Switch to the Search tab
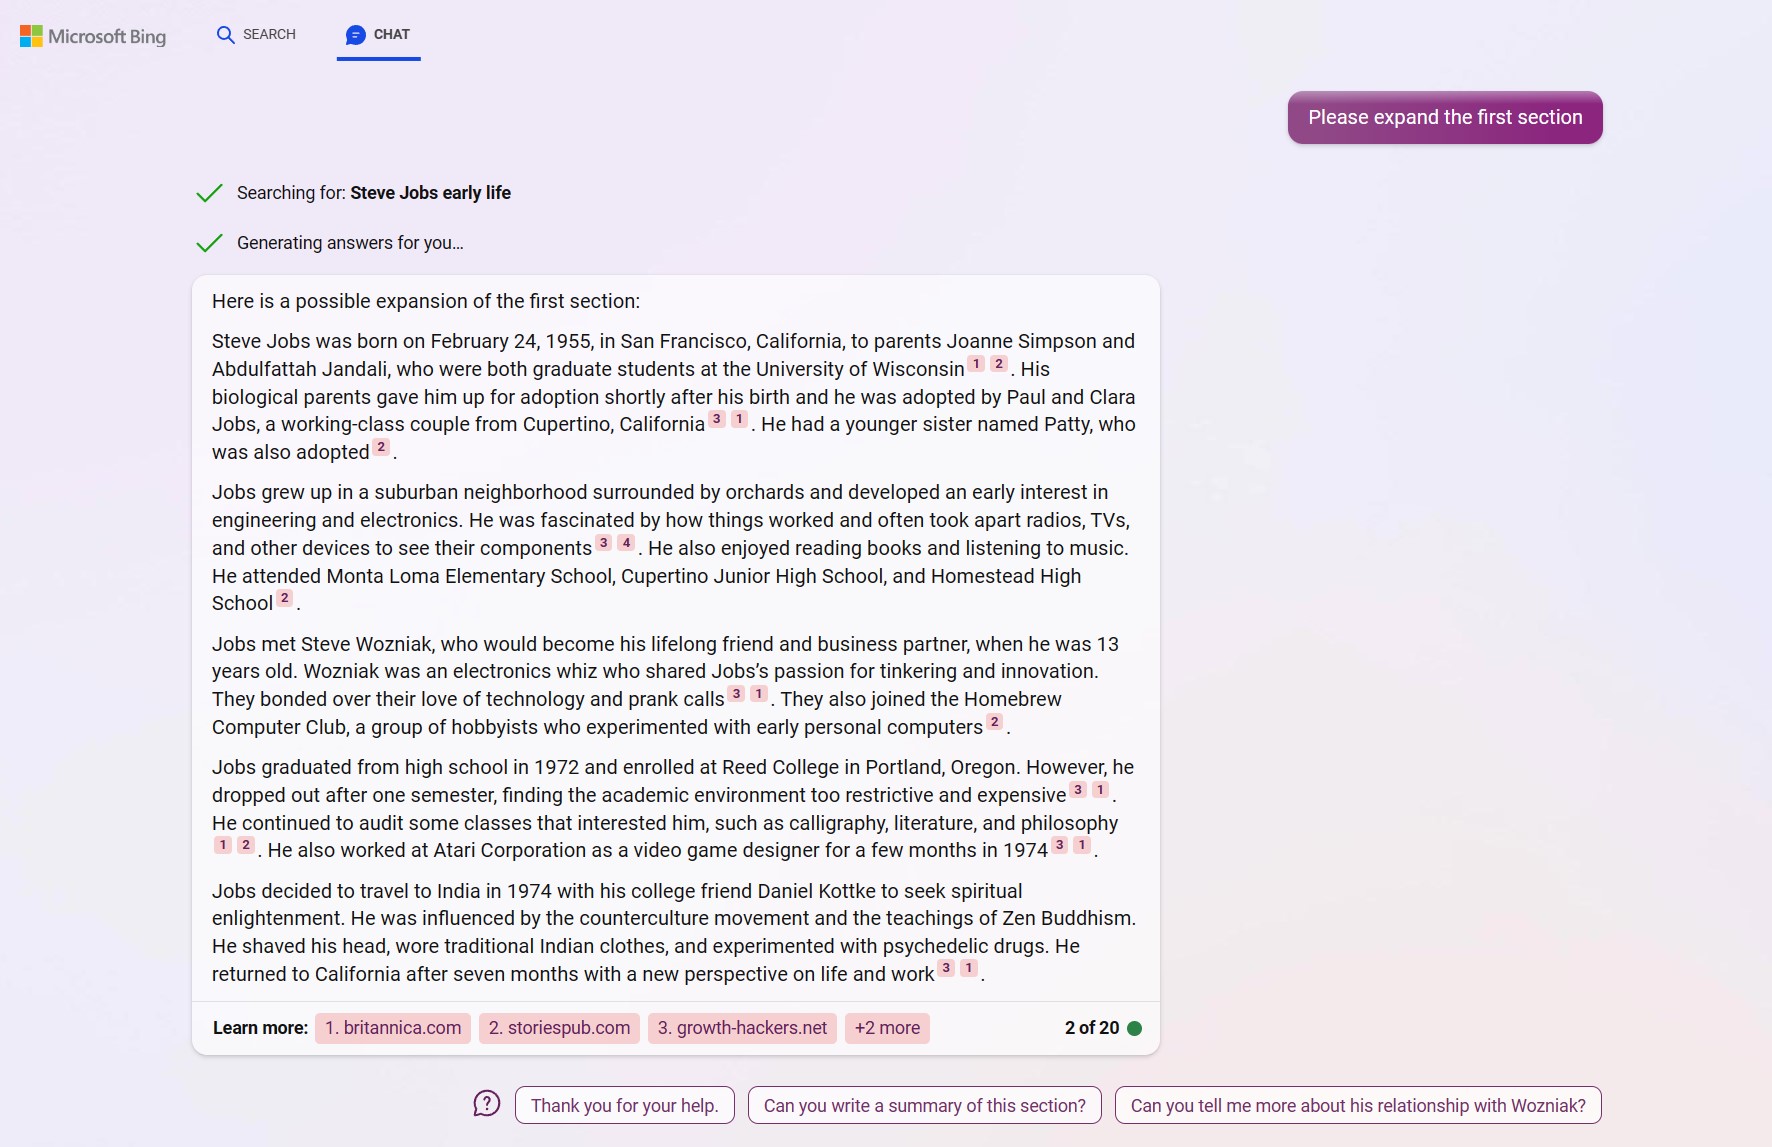 256,35
